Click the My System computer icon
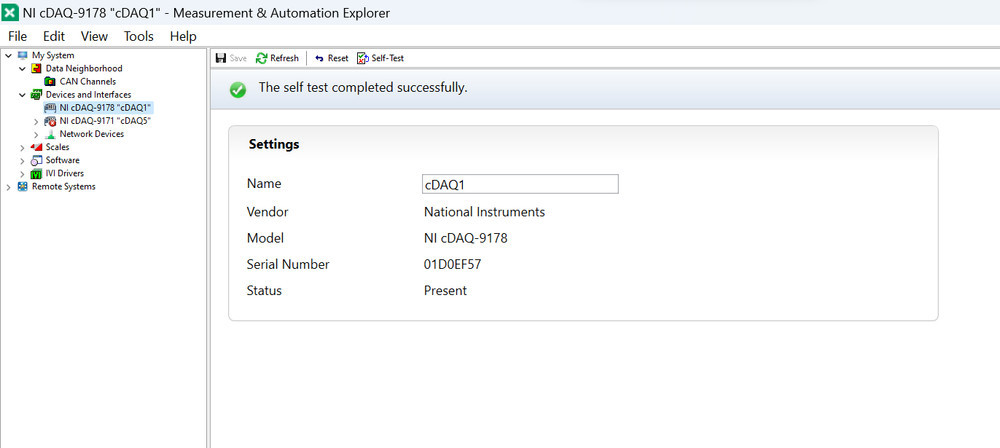 pyautogui.click(x=23, y=56)
